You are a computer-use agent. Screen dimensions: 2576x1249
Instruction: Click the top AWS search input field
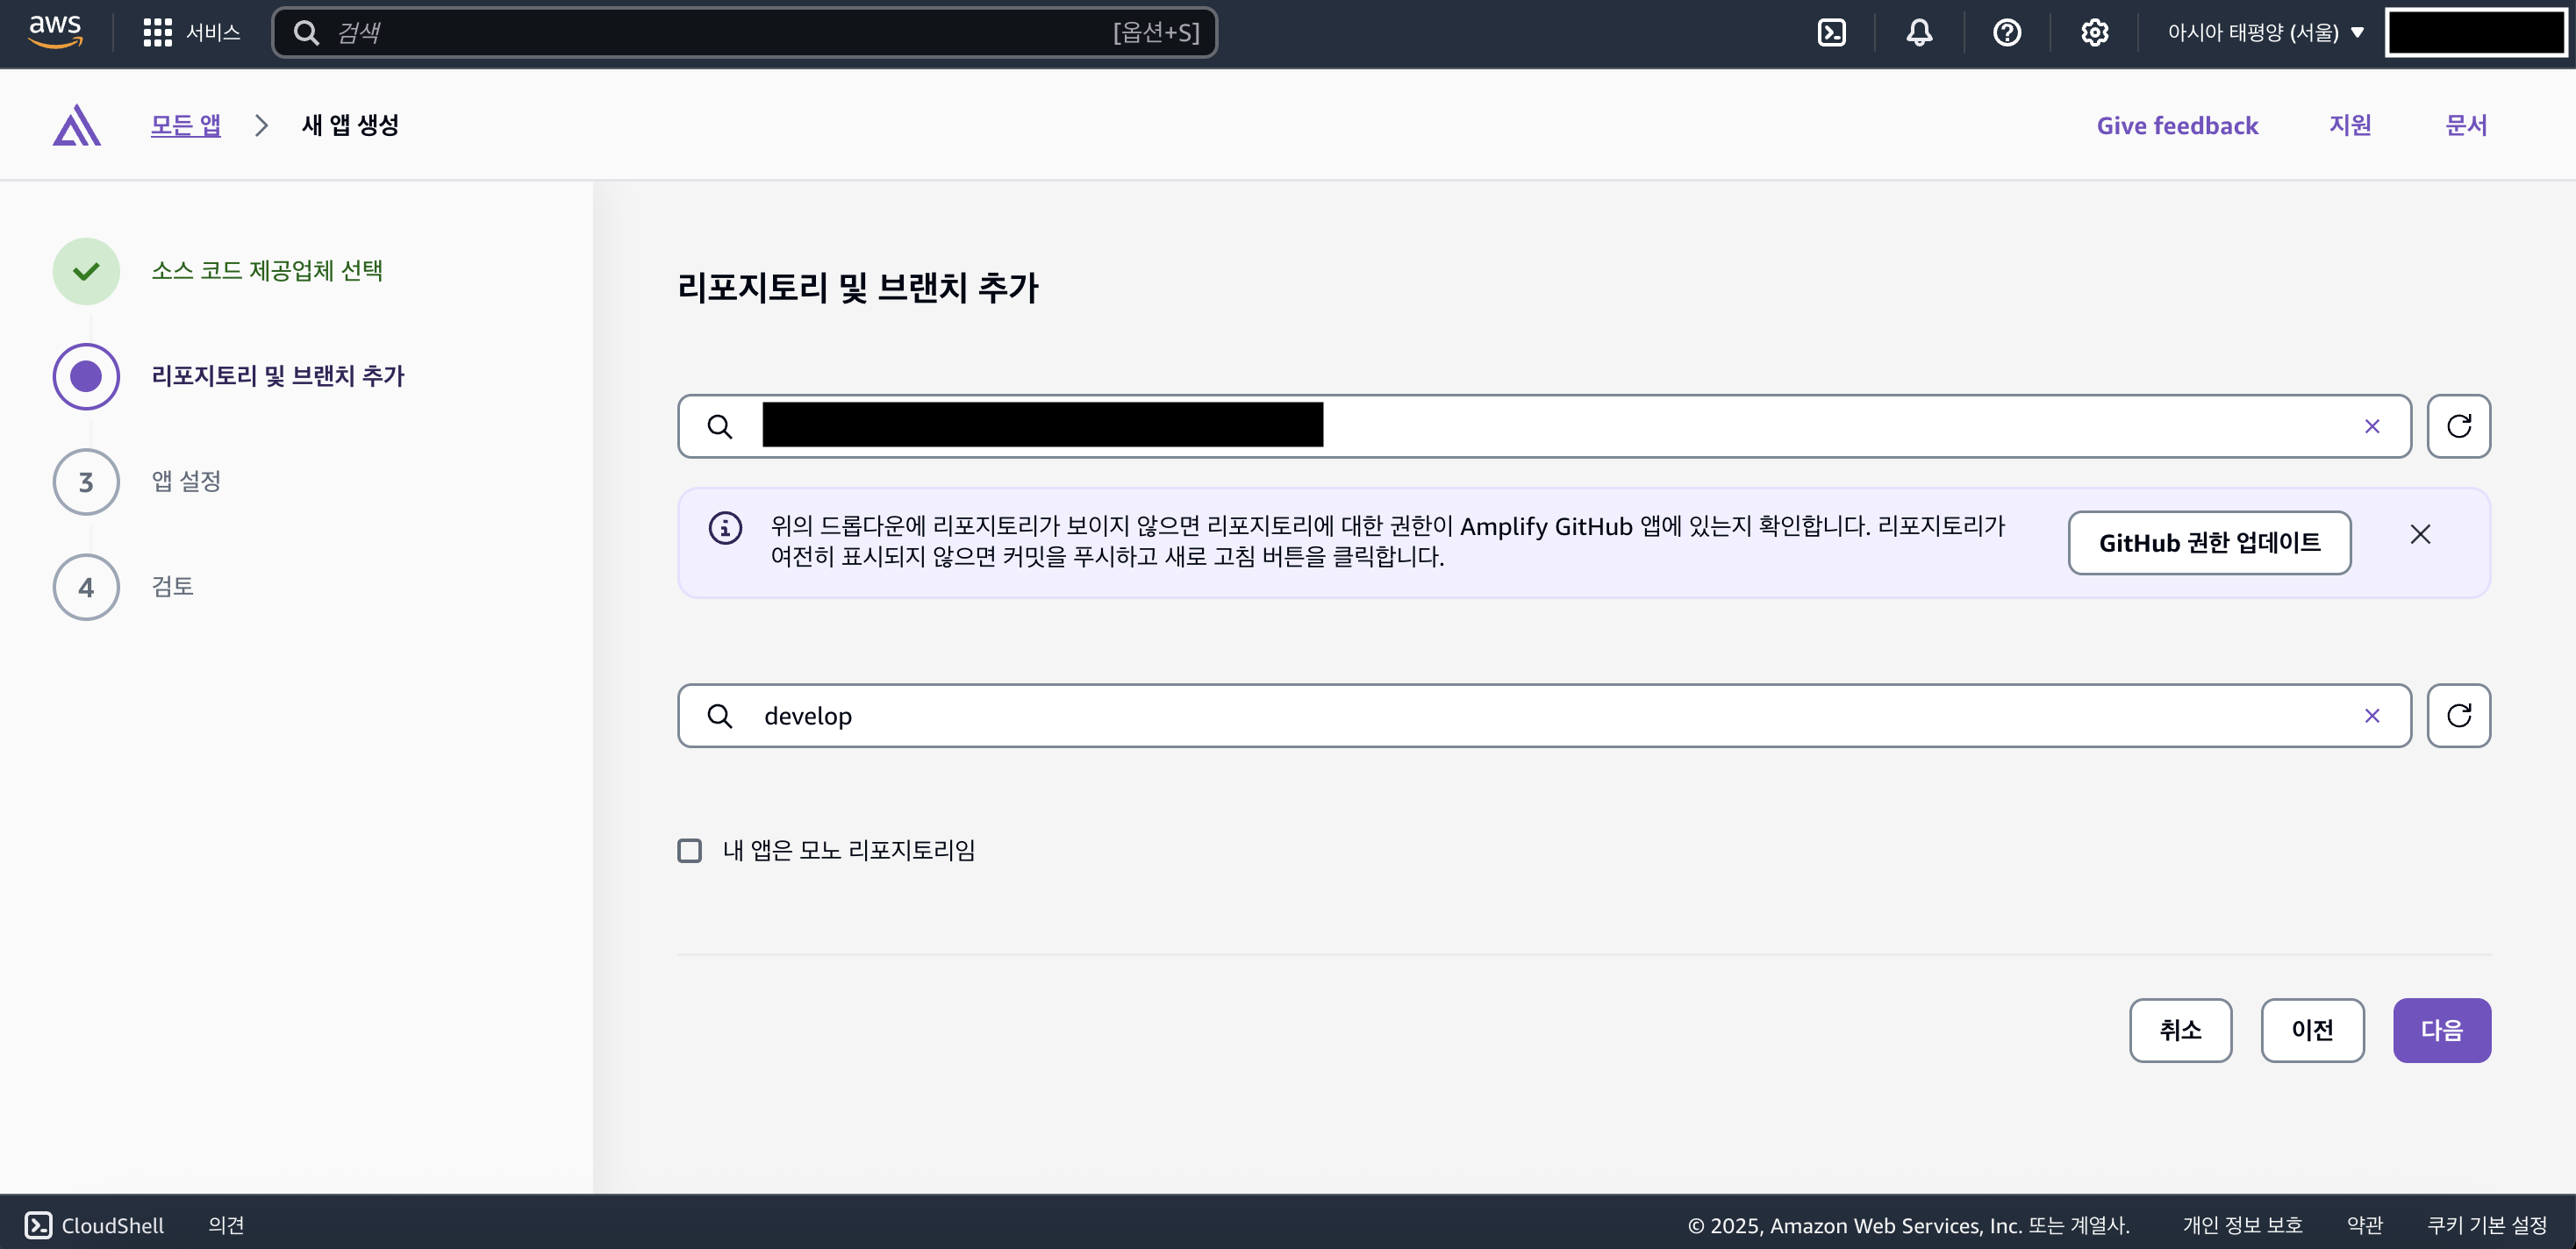coord(744,31)
